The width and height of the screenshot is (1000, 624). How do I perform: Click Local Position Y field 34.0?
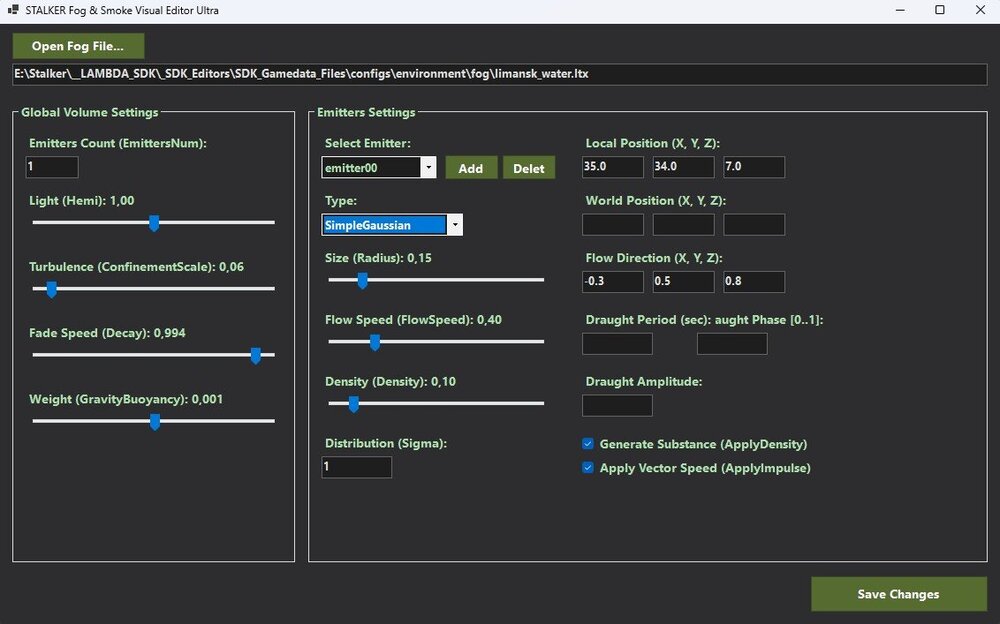(x=684, y=167)
